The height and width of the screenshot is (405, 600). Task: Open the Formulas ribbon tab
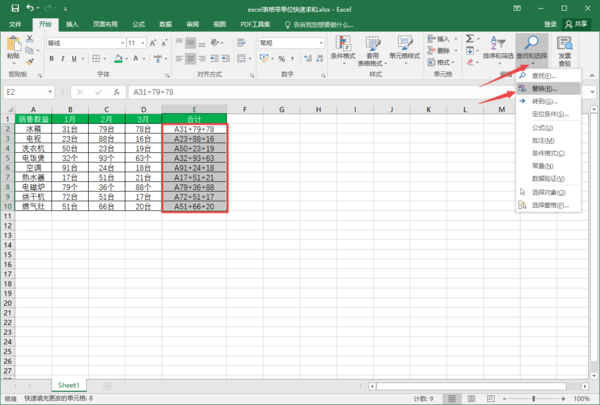[138, 22]
